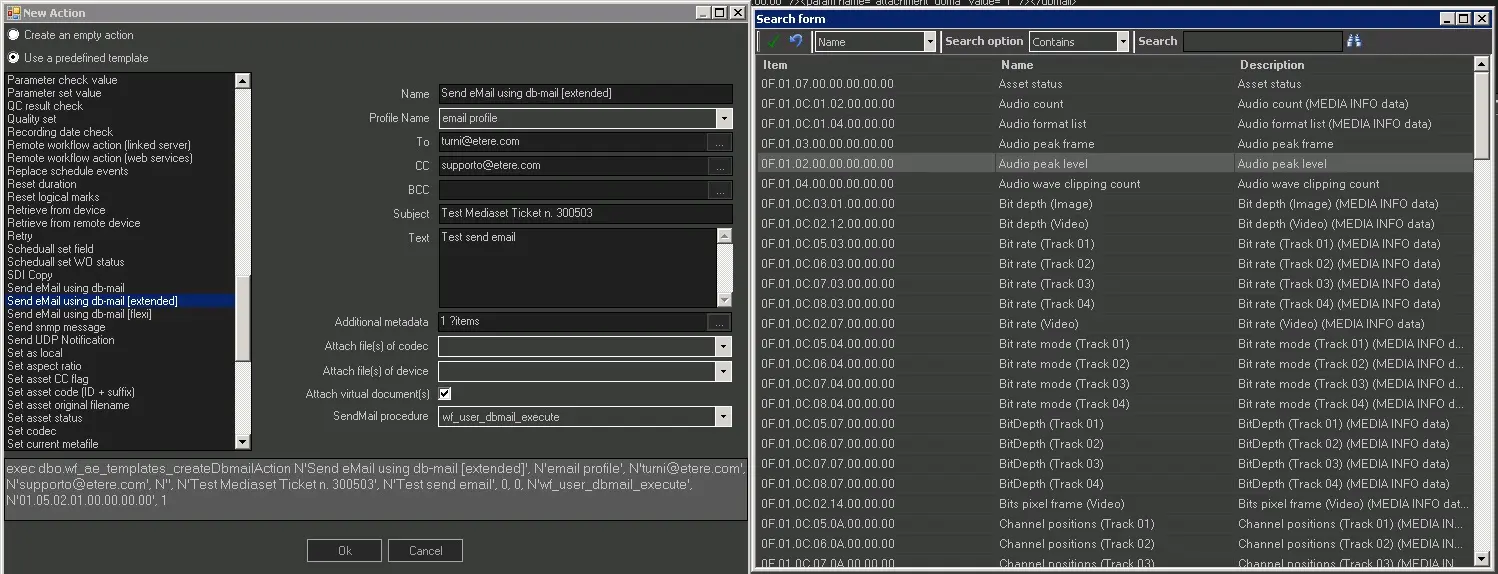Screen dimensions: 1498x574
Task: Open the CC recipients browse button
Action: (720, 166)
